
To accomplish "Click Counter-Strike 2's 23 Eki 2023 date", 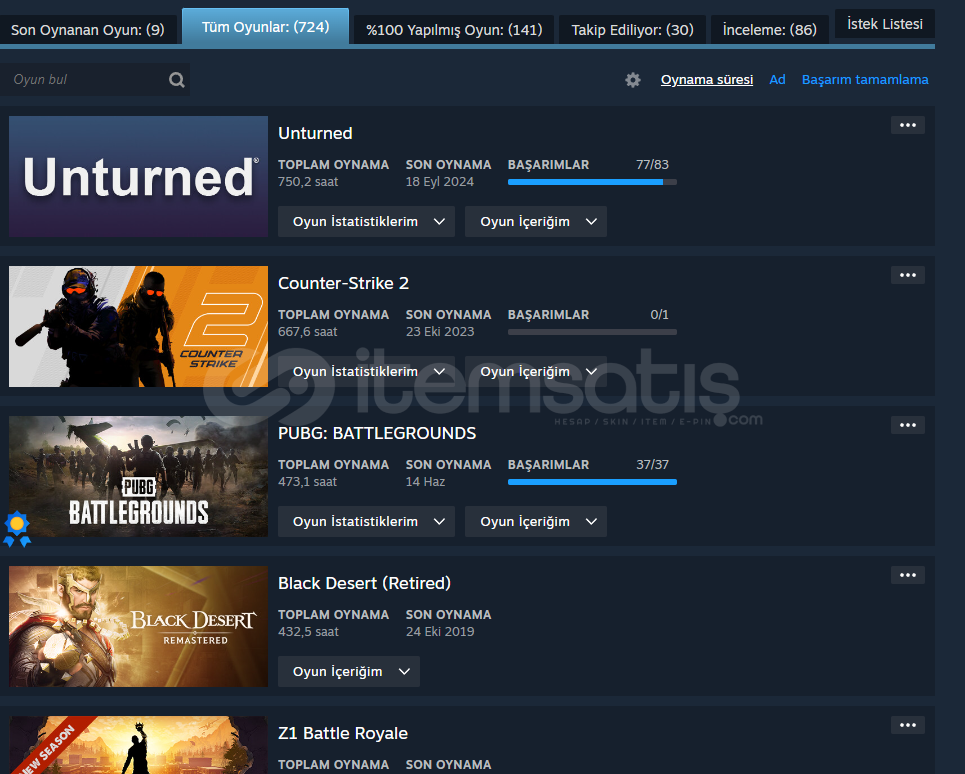I will click(x=440, y=332).
